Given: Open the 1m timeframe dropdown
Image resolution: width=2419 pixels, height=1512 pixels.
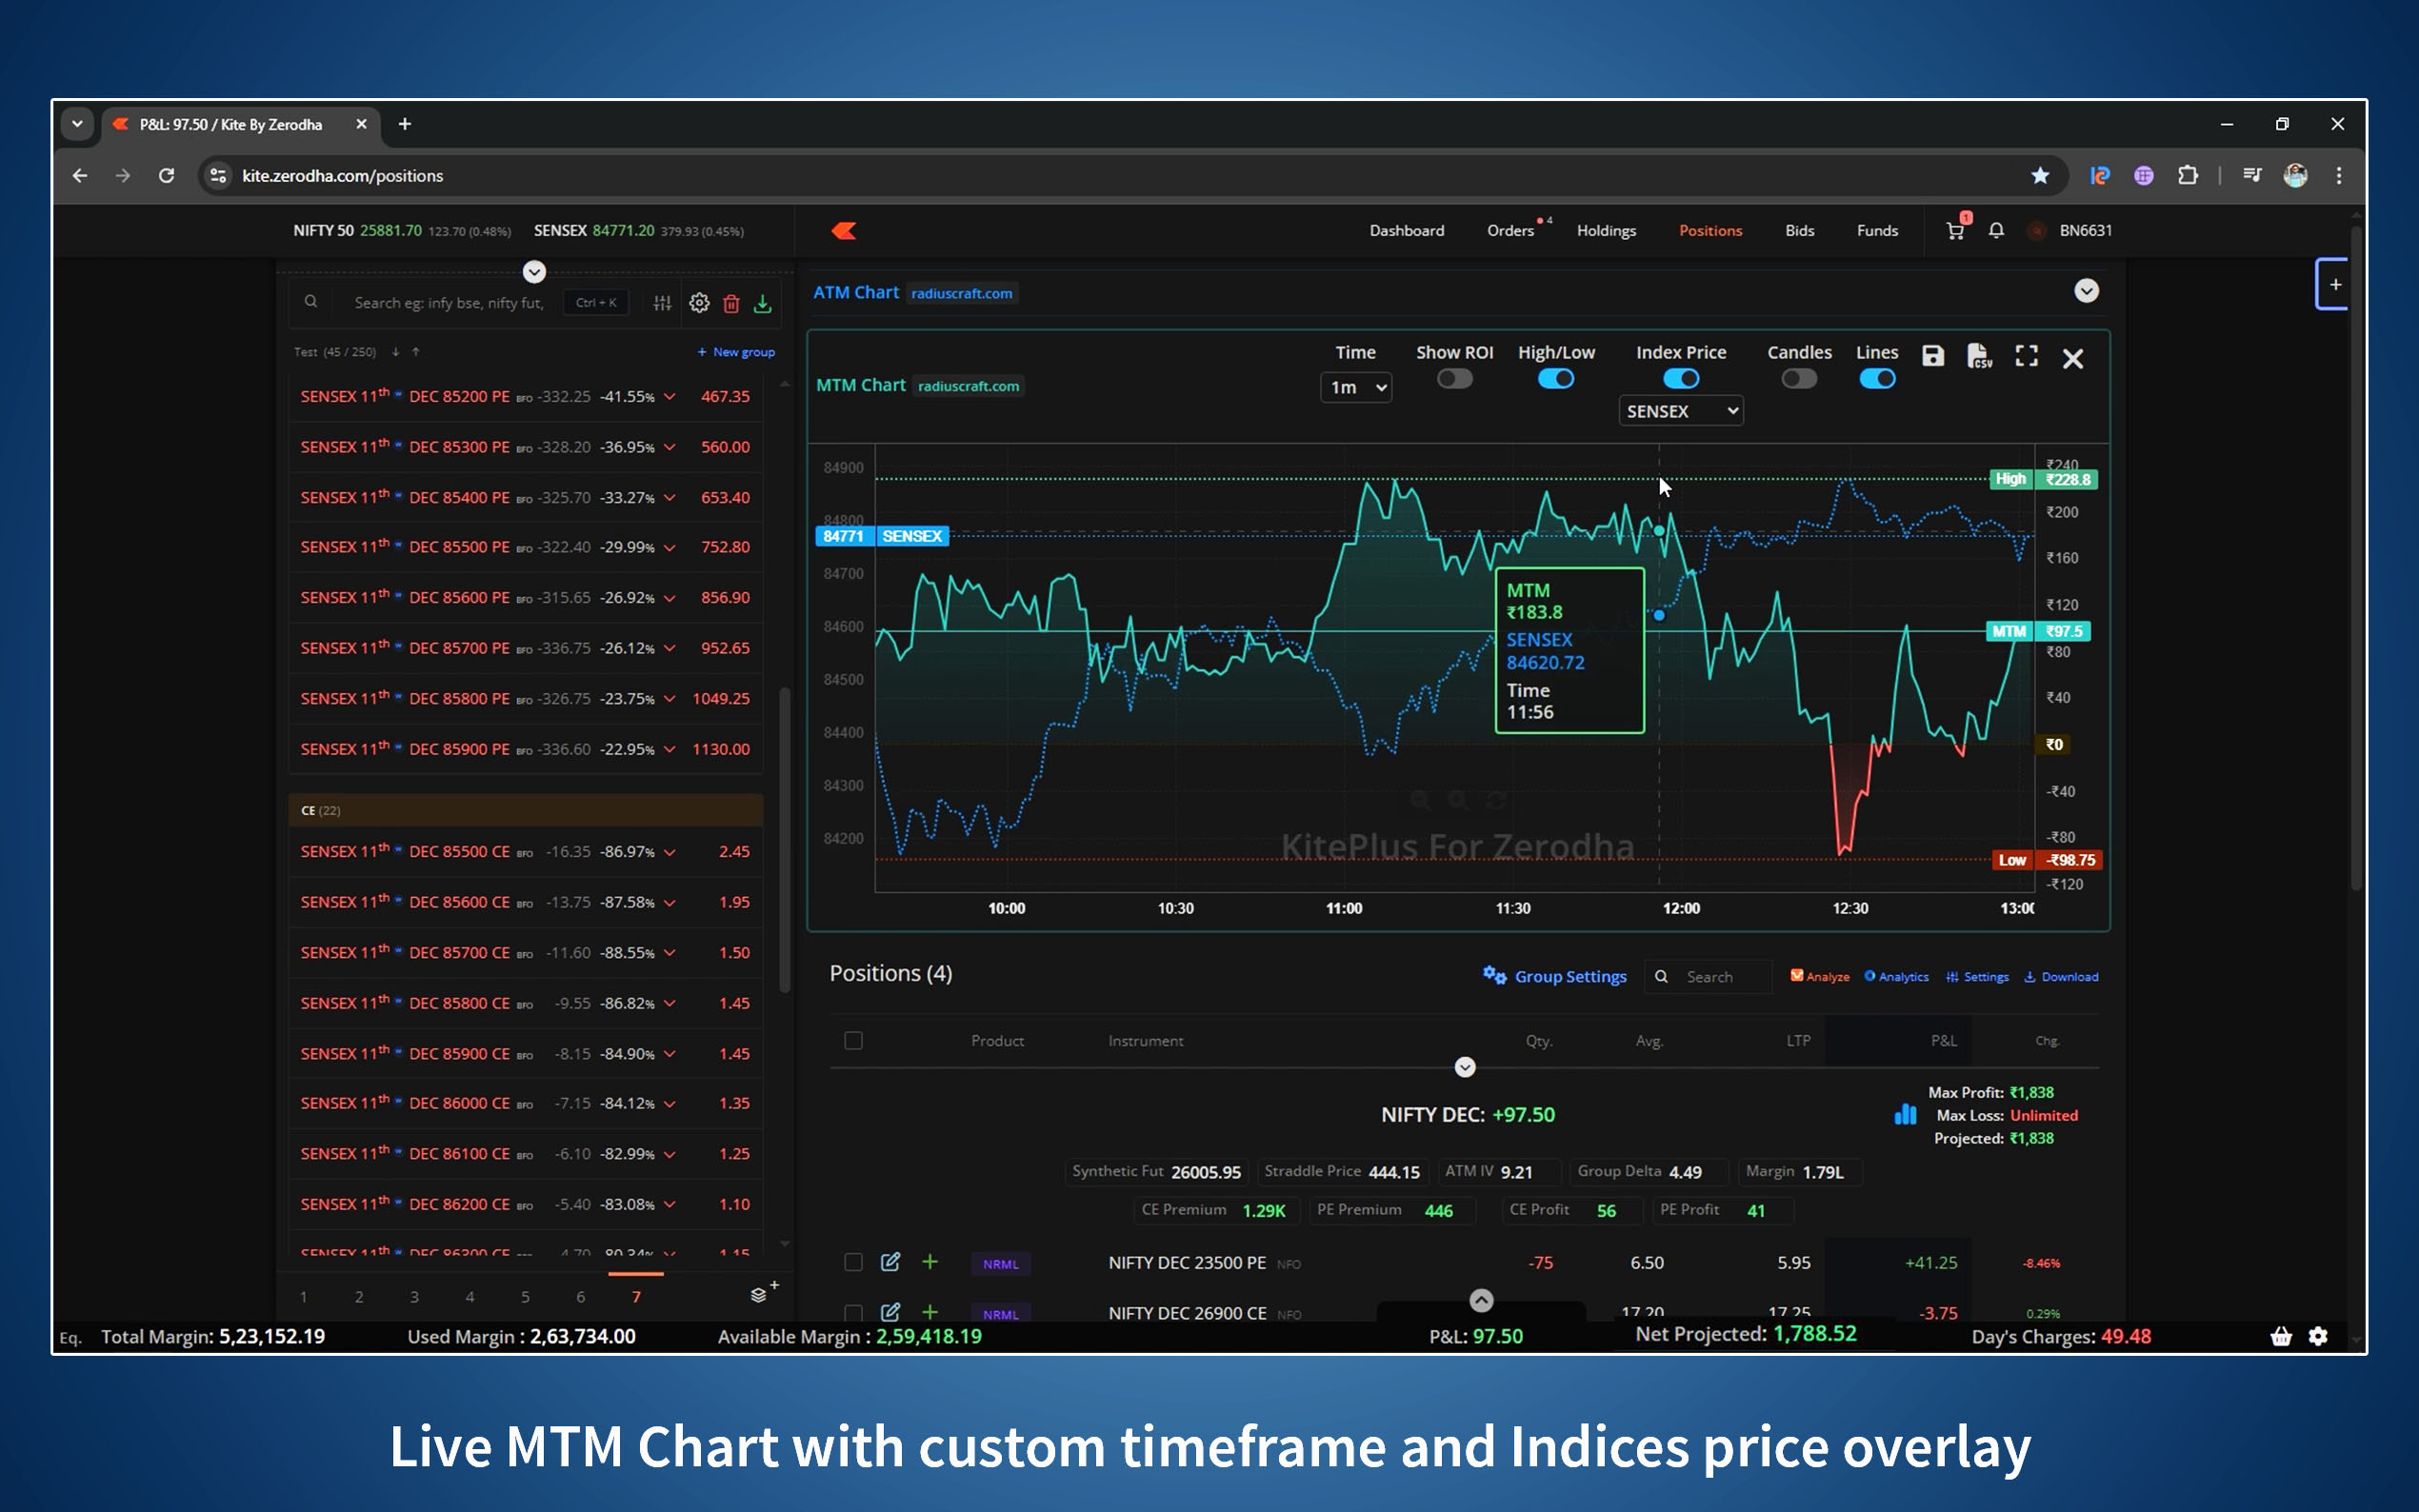Looking at the screenshot, I should coord(1355,388).
